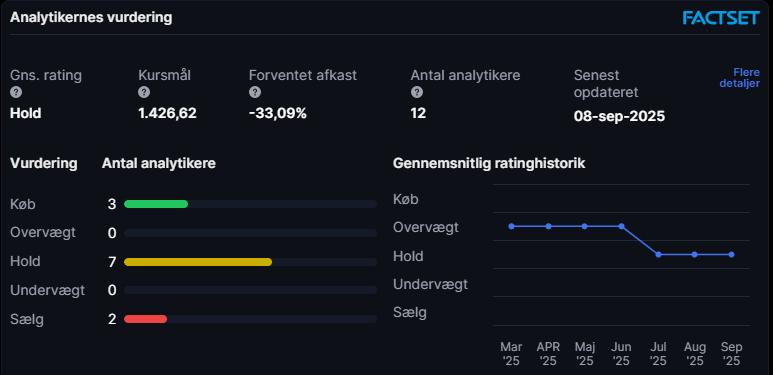This screenshot has height=375, width=773.
Task: Open the Flere detaljer link
Action: pos(739,78)
